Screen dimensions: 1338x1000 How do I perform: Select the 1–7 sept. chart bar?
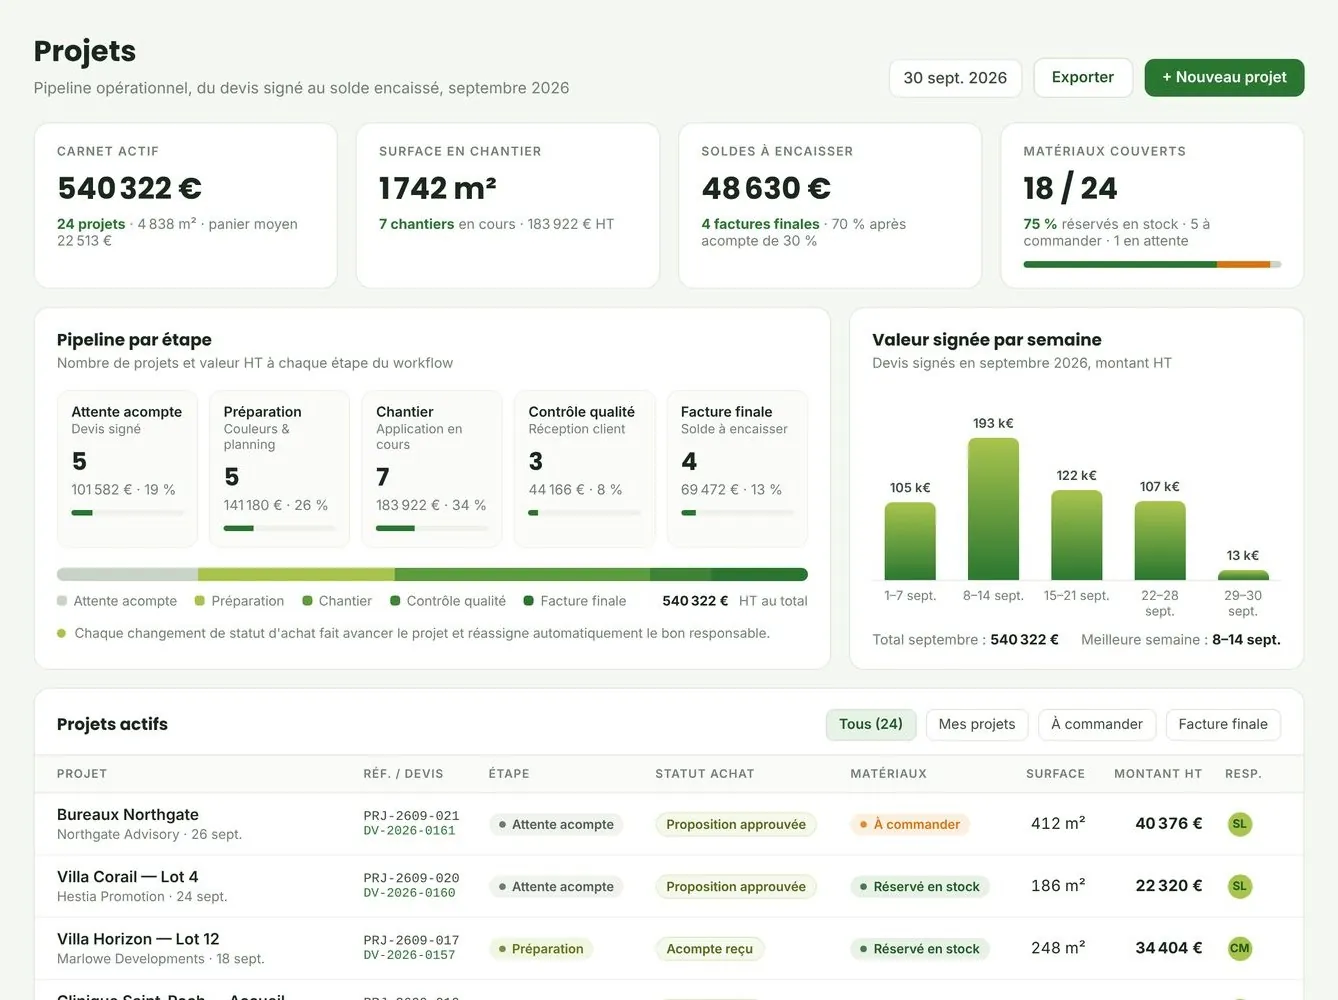pyautogui.click(x=910, y=541)
